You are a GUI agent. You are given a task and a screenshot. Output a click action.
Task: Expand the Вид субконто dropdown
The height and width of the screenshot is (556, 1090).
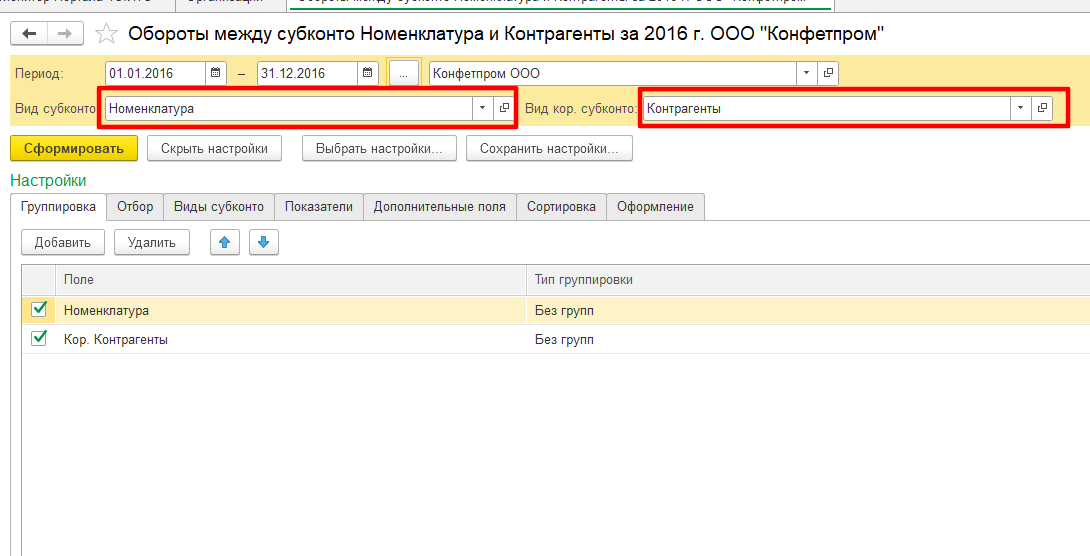[x=482, y=108]
